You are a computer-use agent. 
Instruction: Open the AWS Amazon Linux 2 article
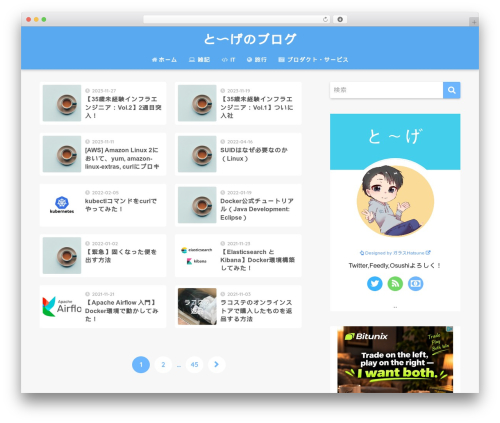click(x=103, y=154)
